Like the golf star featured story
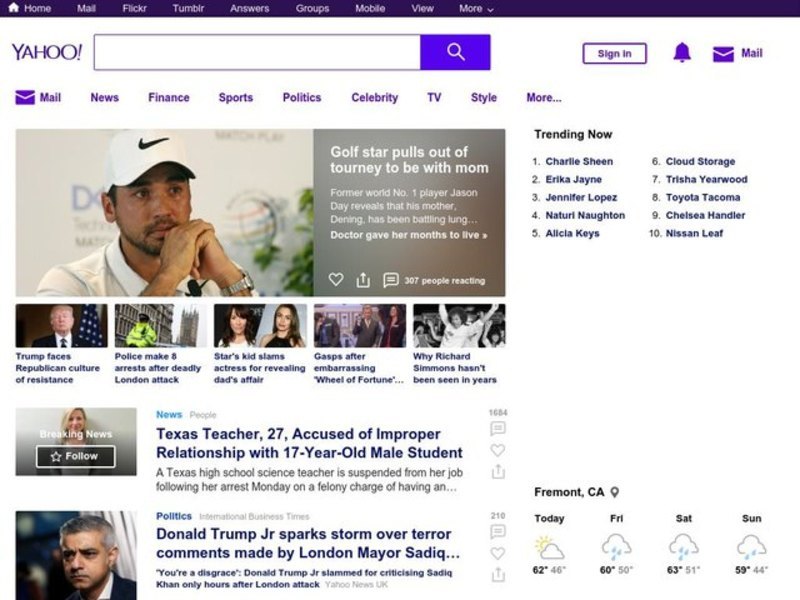Image resolution: width=800 pixels, height=600 pixels. coord(336,280)
